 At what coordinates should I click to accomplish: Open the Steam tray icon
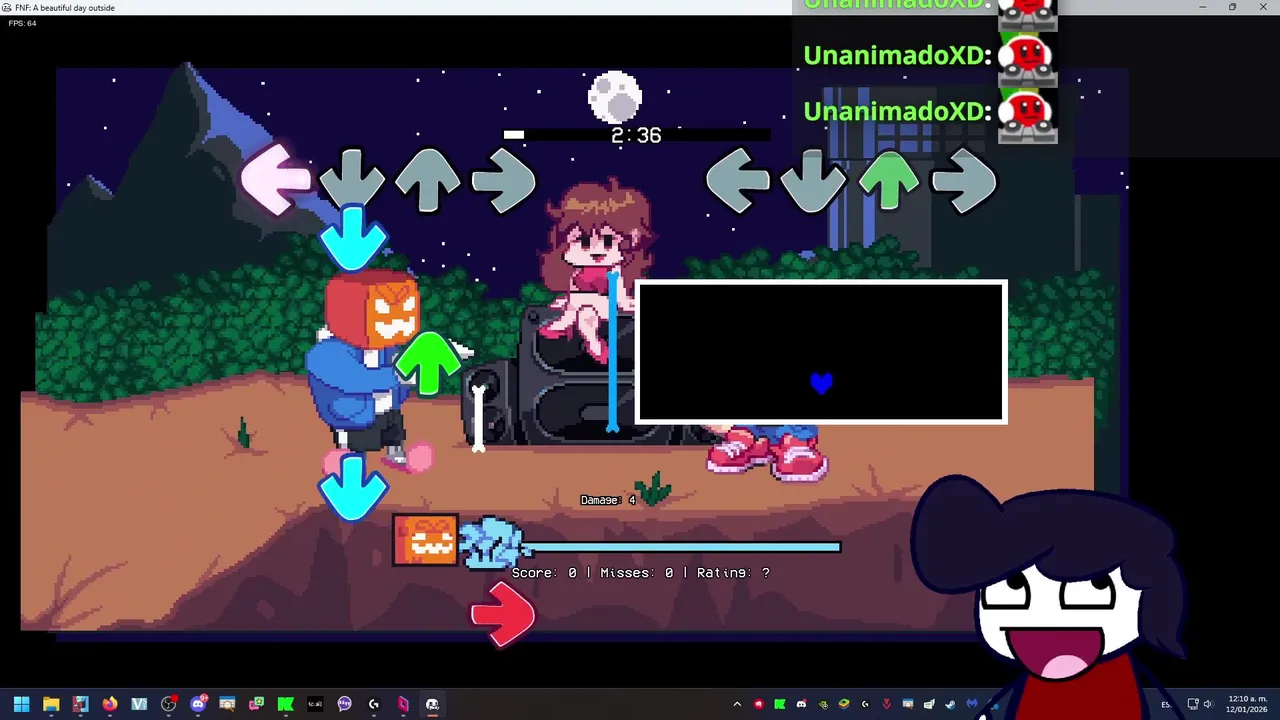pyautogui.click(x=950, y=704)
